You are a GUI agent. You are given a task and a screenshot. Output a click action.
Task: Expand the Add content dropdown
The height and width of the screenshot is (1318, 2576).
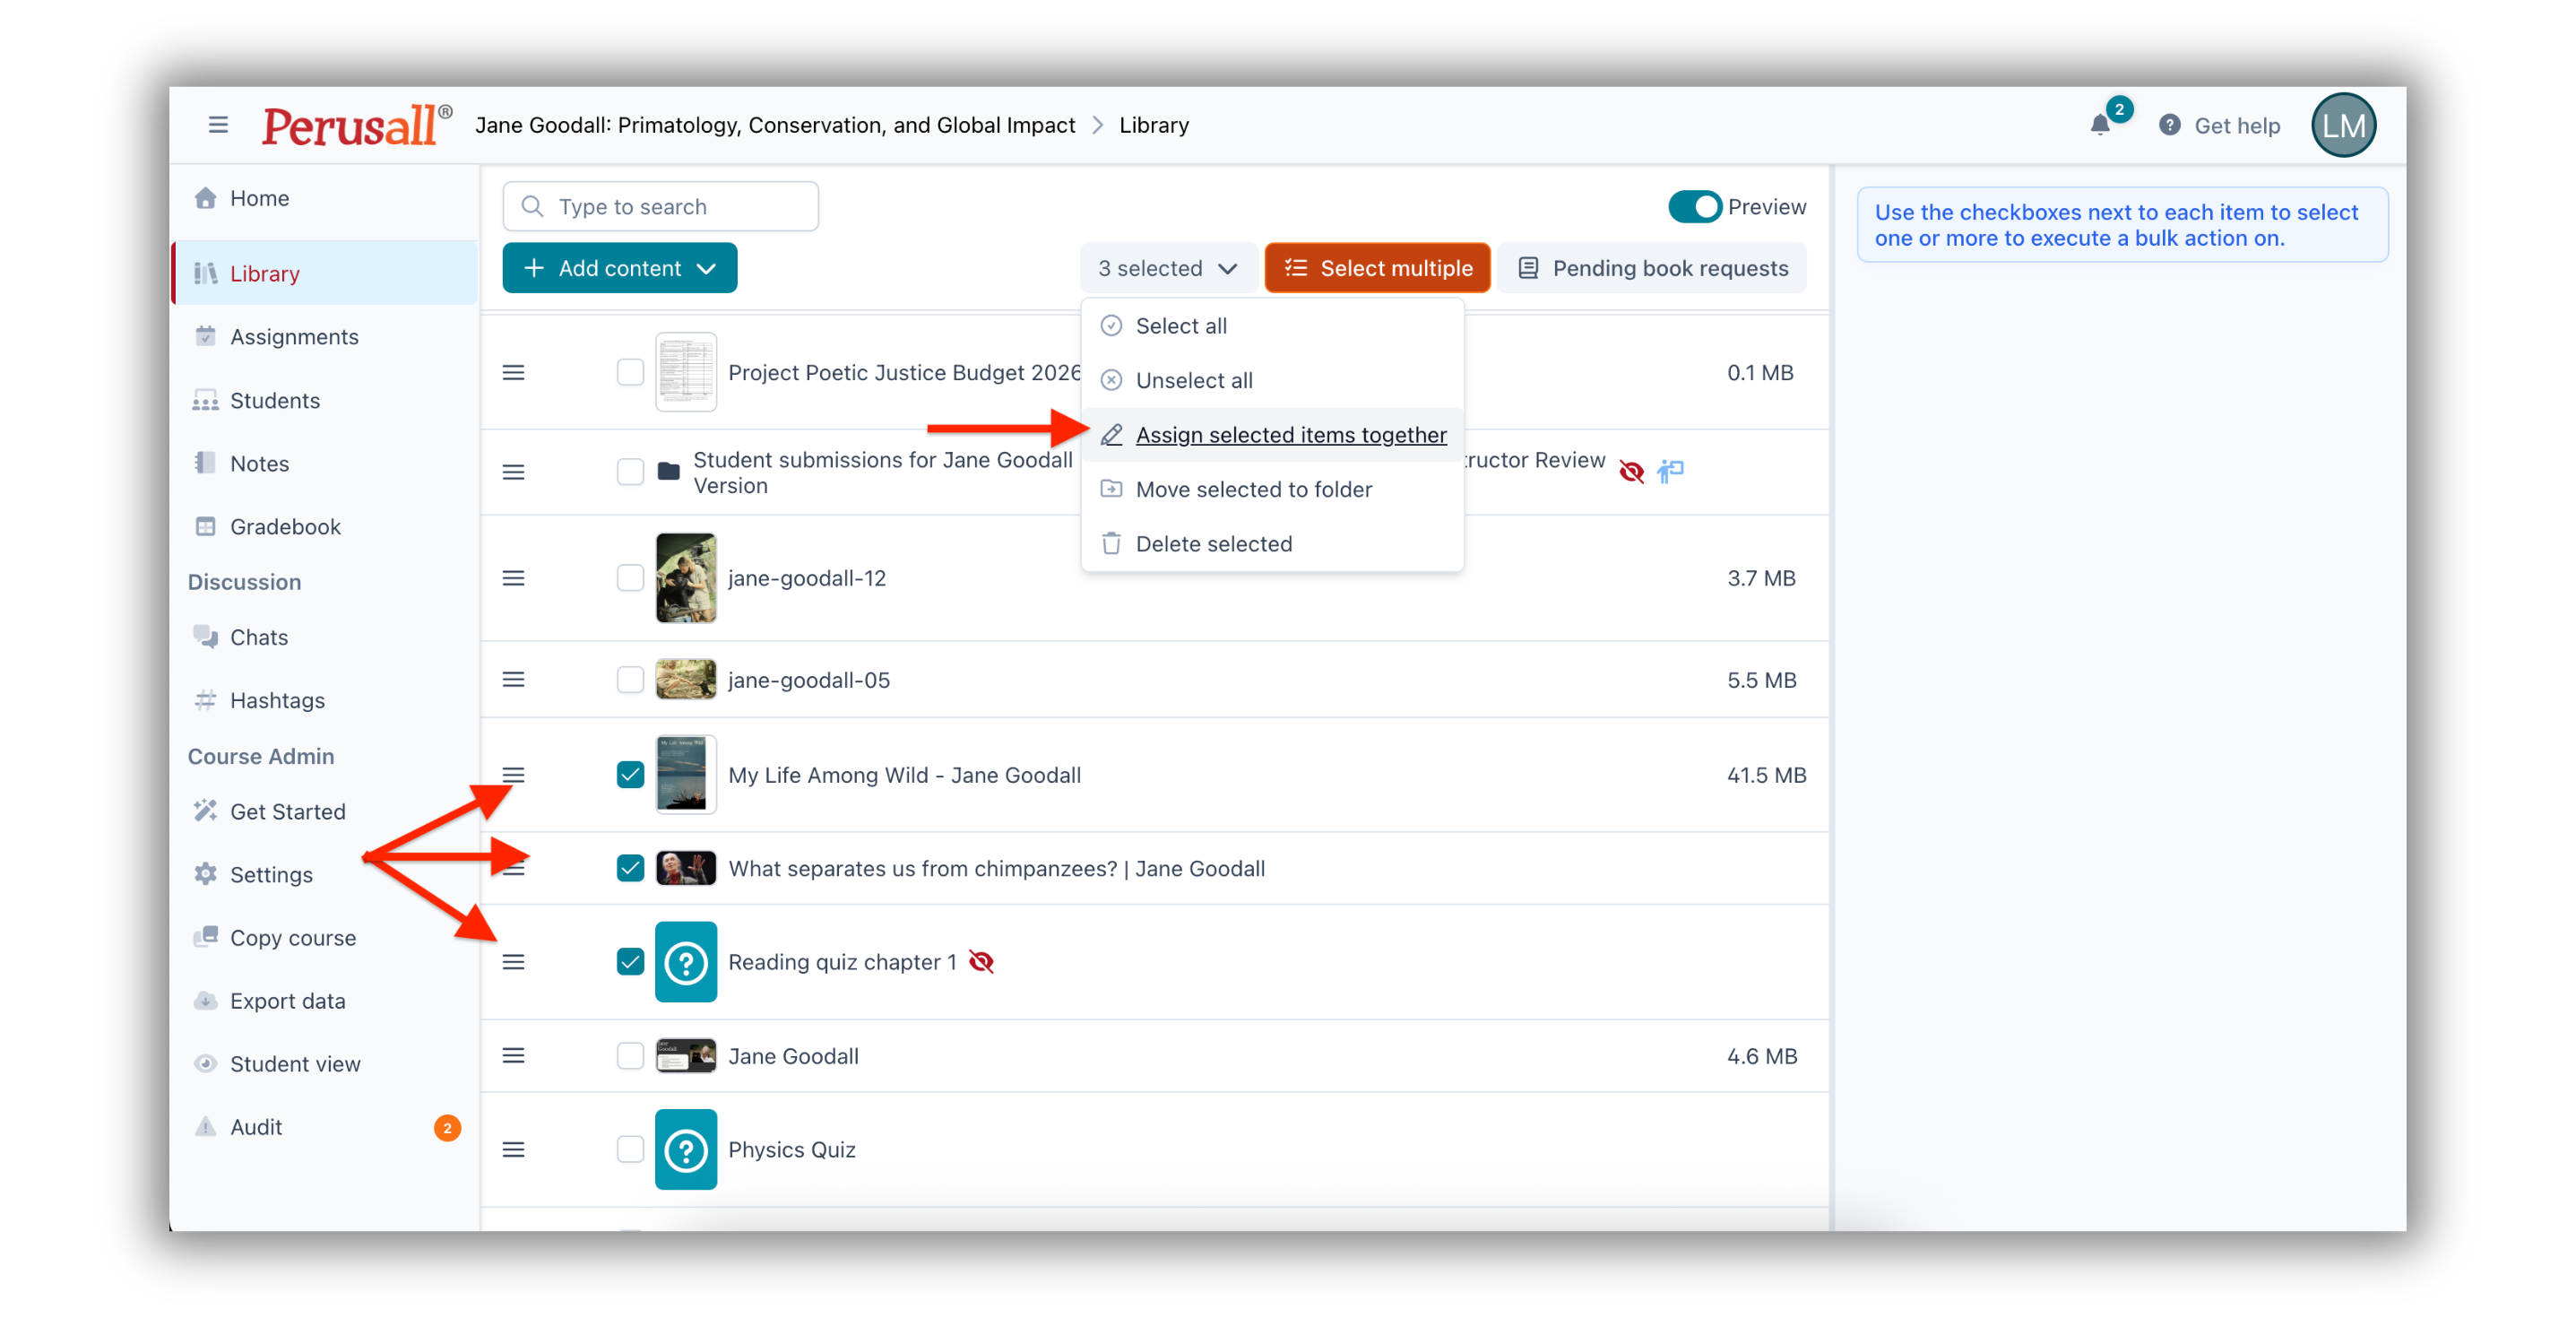click(x=619, y=268)
